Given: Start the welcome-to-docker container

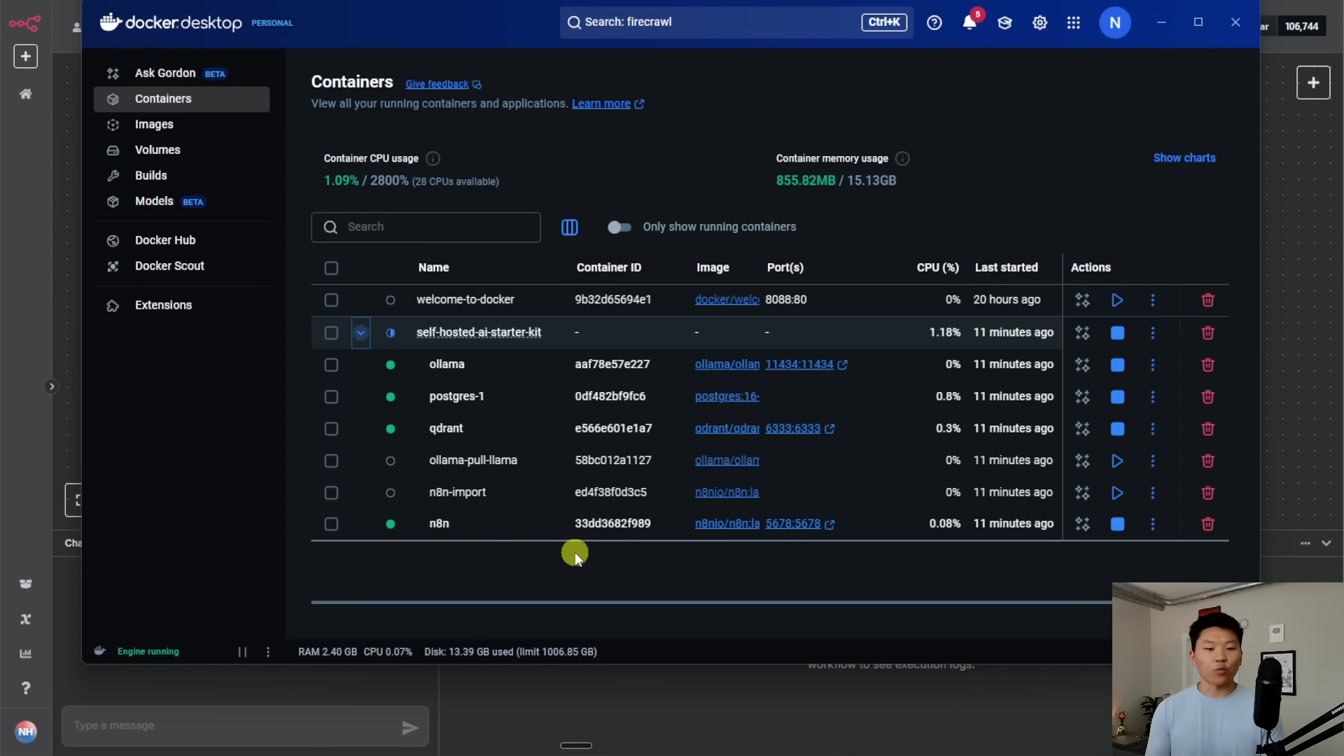Looking at the screenshot, I should tap(1117, 300).
